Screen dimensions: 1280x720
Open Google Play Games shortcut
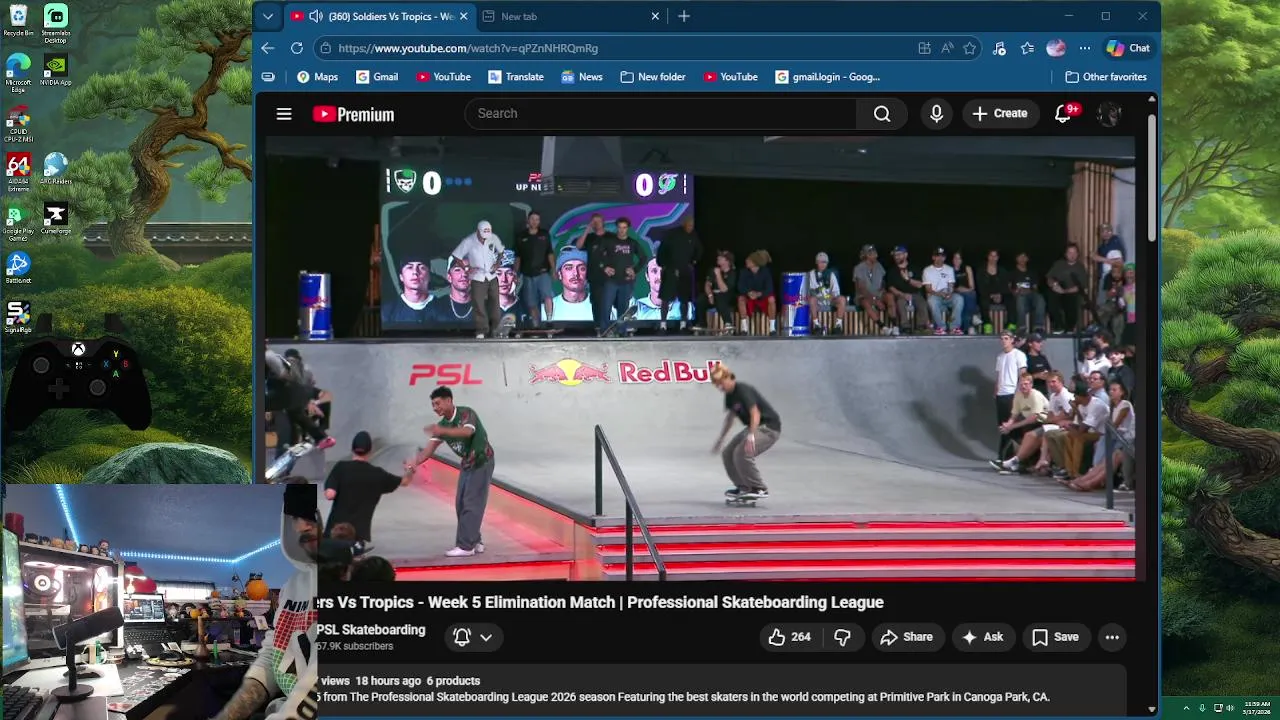(18, 223)
